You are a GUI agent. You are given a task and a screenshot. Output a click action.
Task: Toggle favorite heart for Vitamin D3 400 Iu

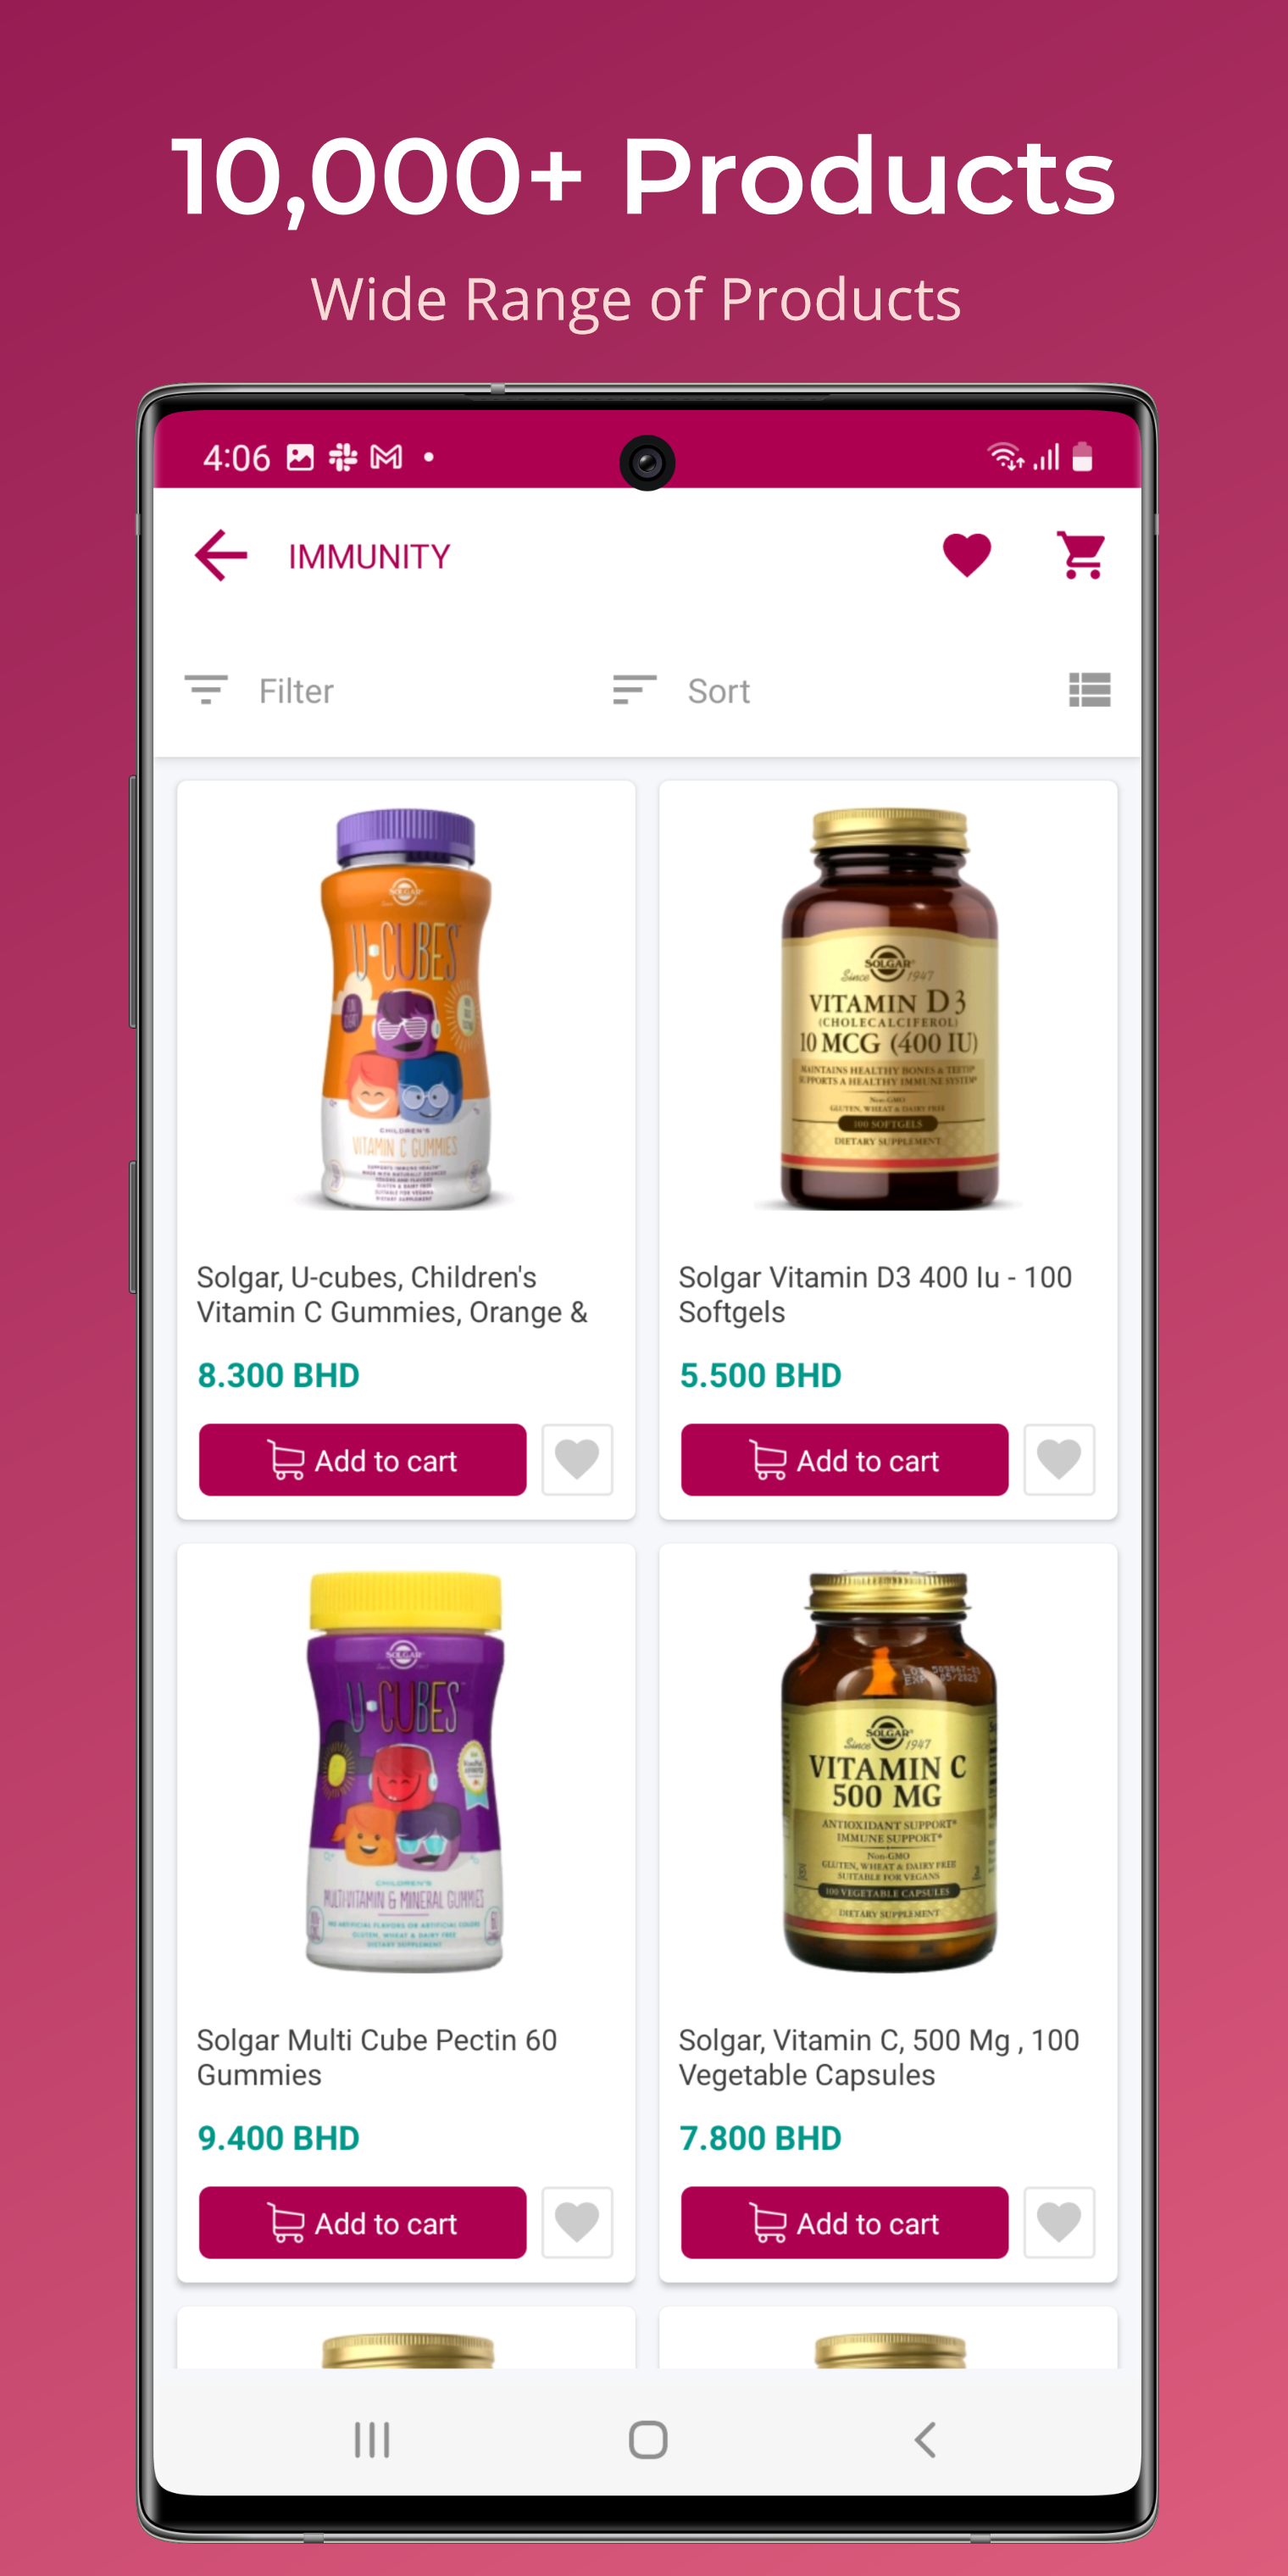click(1059, 1460)
